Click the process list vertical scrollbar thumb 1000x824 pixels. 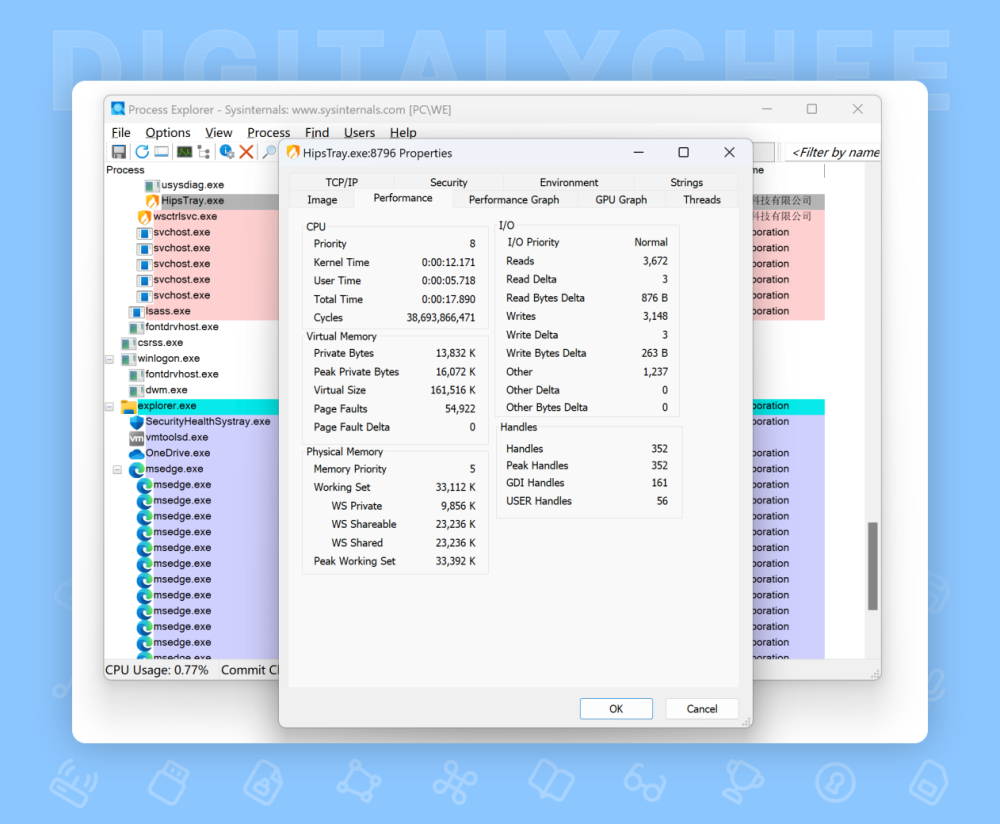[872, 566]
